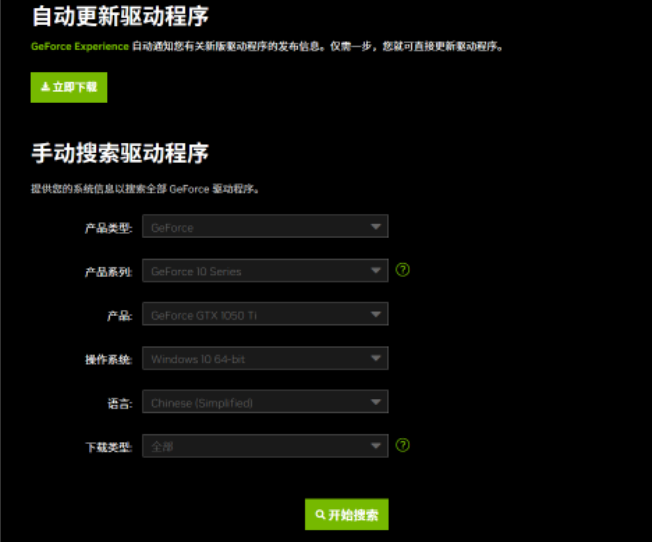The image size is (652, 542).
Task: Click the help icon beside 下载类型 dropdown
Action: (x=403, y=446)
